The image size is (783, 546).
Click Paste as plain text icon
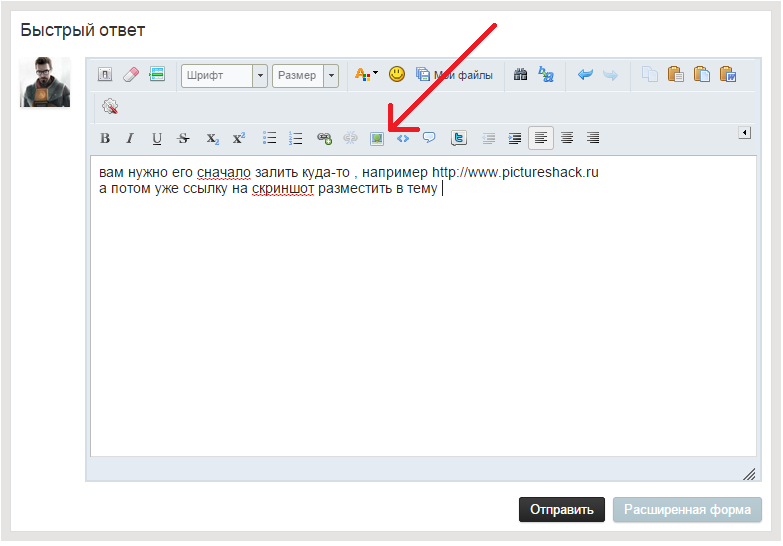click(702, 74)
